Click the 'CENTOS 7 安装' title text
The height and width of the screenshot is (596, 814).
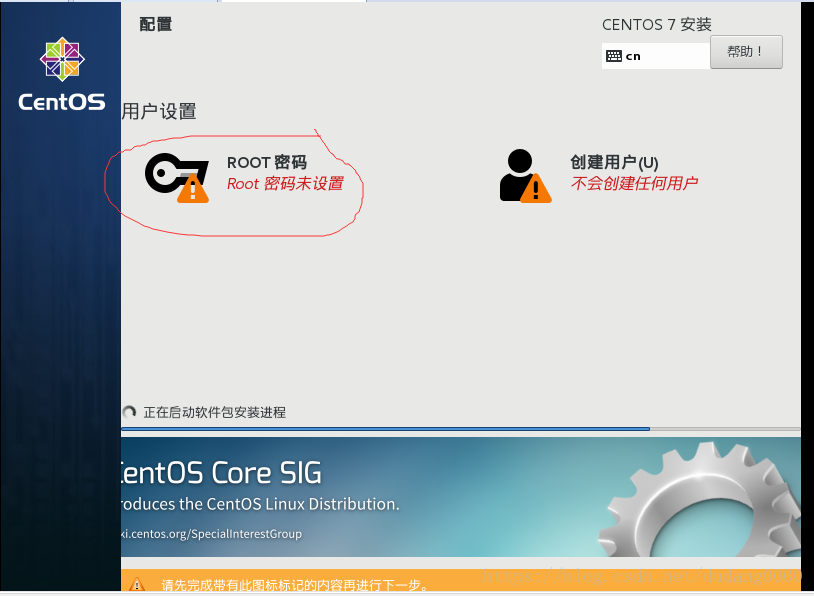point(657,24)
